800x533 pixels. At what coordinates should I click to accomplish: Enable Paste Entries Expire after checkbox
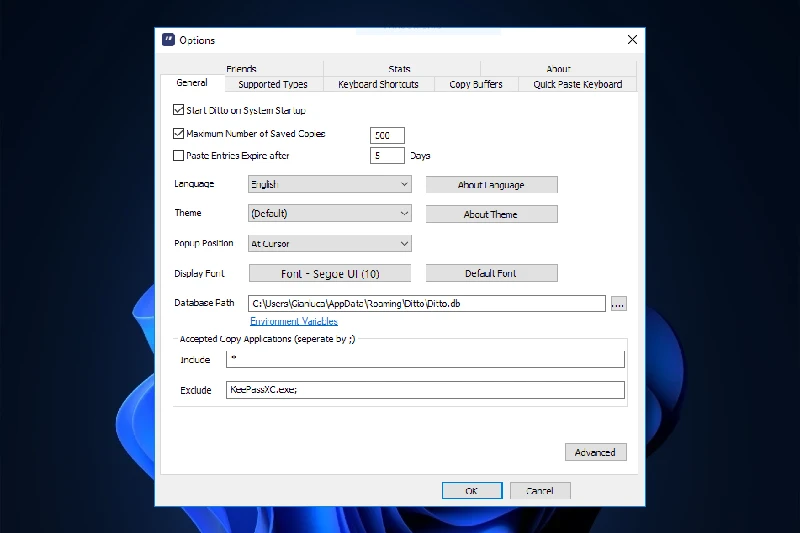[x=178, y=156]
